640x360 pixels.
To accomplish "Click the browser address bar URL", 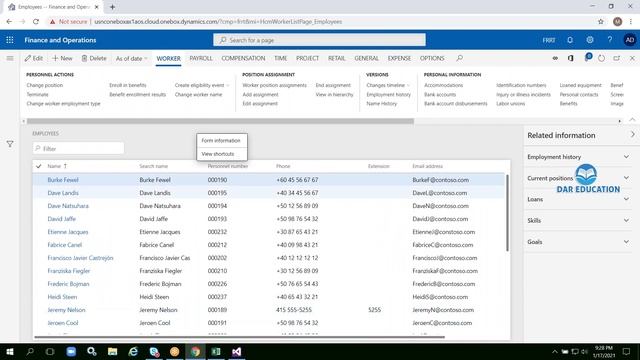I will tap(218, 22).
